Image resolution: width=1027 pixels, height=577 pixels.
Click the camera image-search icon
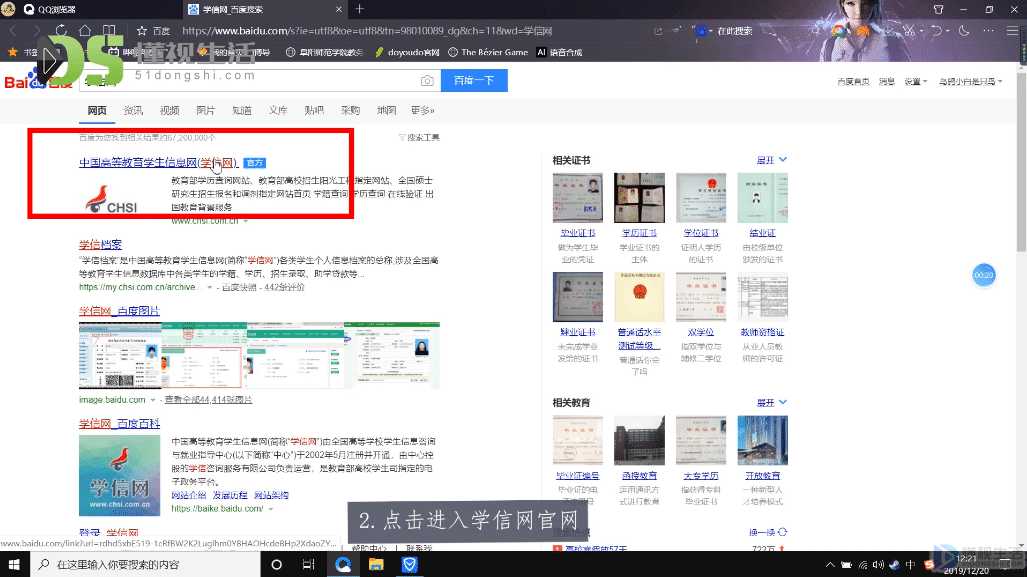(427, 81)
